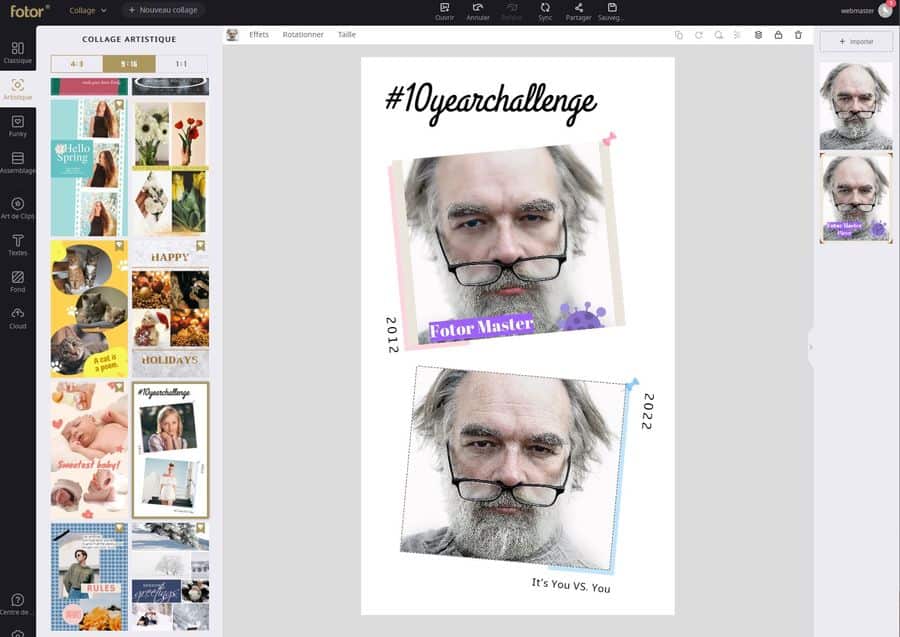Image resolution: width=900 pixels, height=637 pixels.
Task: Open the layers stack icon
Action: pos(758,35)
